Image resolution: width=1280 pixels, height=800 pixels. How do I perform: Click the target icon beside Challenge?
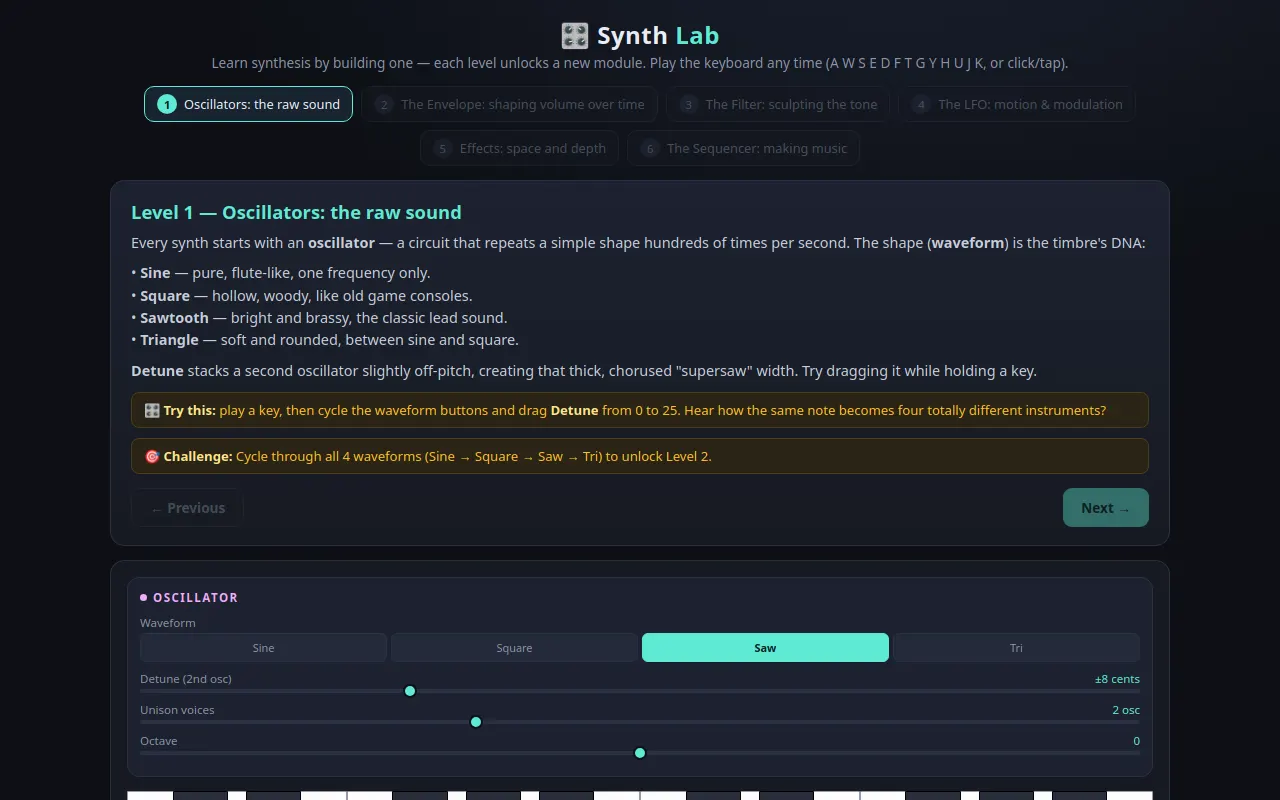pos(152,456)
